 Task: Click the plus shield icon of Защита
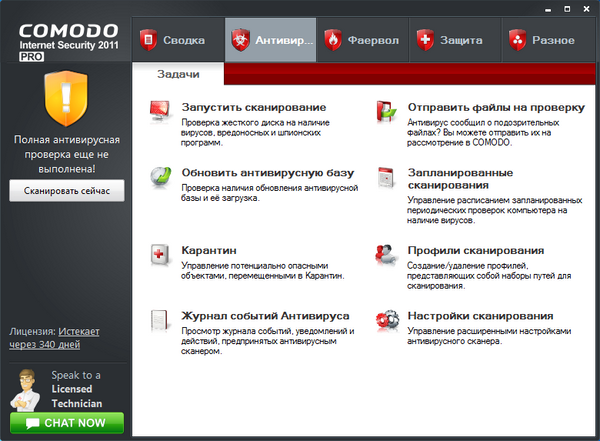[x=425, y=40]
